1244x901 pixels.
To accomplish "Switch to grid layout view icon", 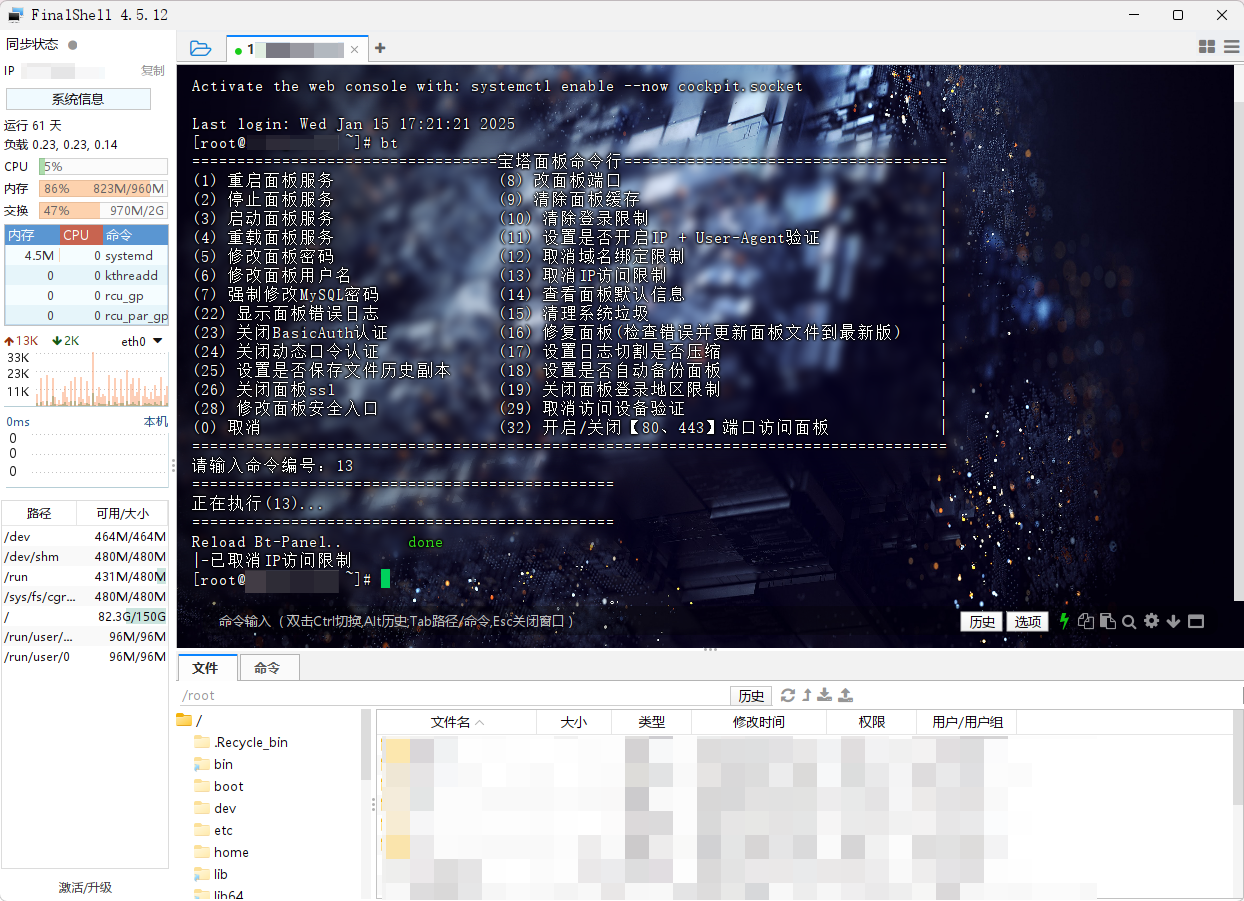I will point(1207,47).
